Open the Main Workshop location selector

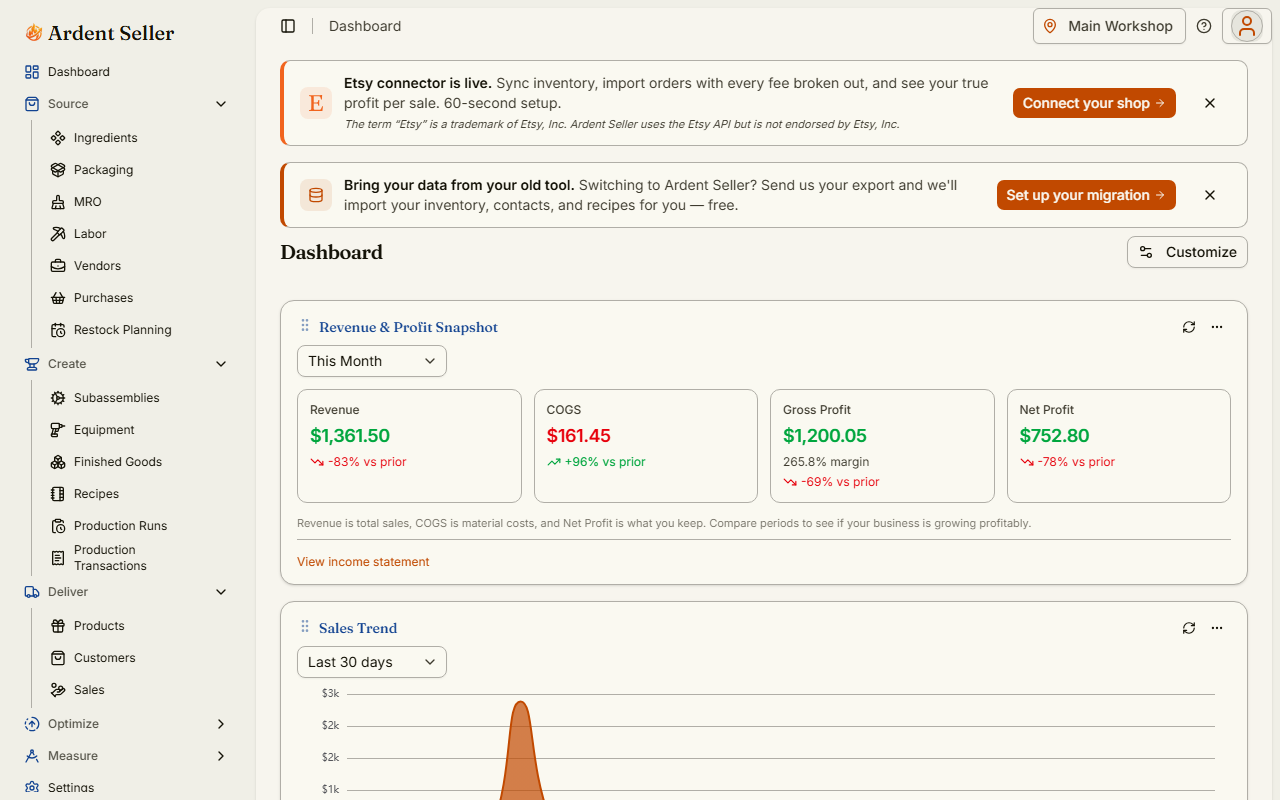[1109, 26]
